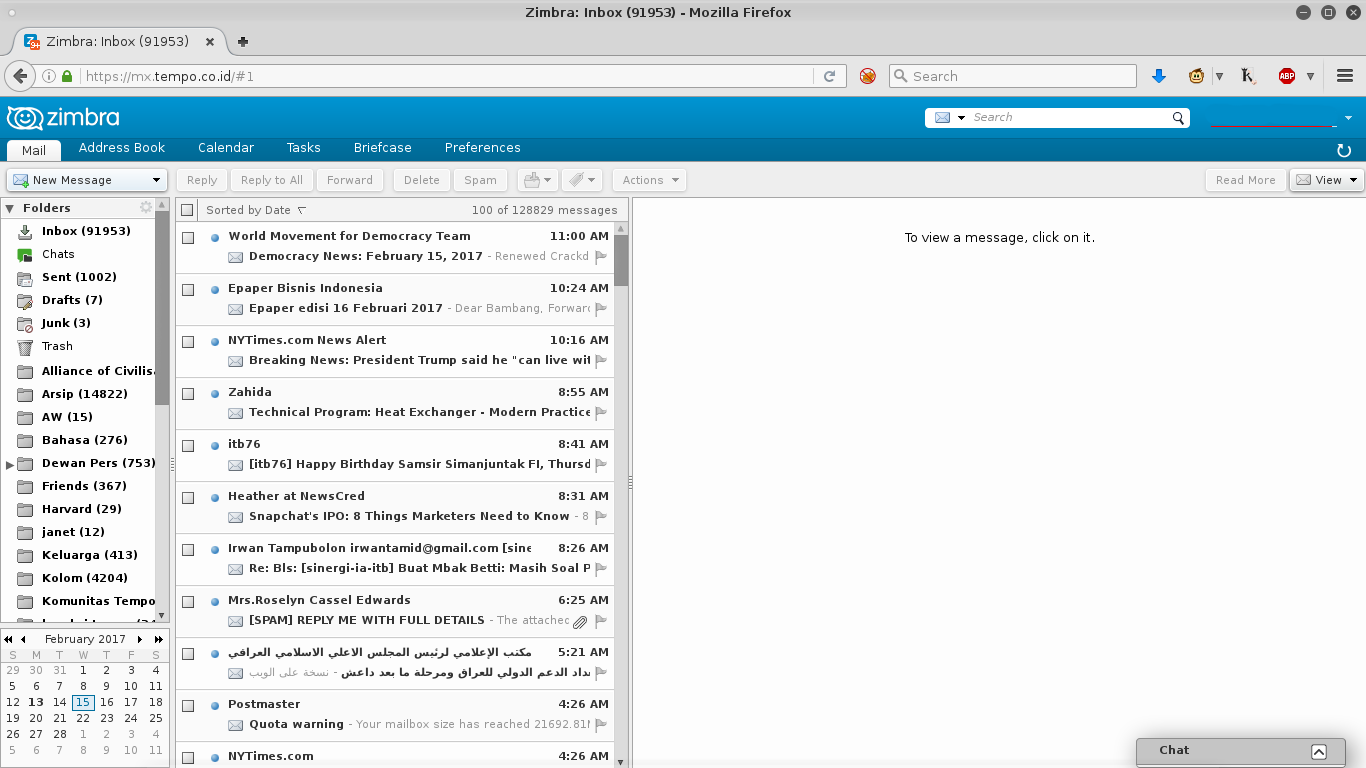Click the magnifier icon in Zimbra search box
The image size is (1366, 768).
pyautogui.click(x=1178, y=118)
